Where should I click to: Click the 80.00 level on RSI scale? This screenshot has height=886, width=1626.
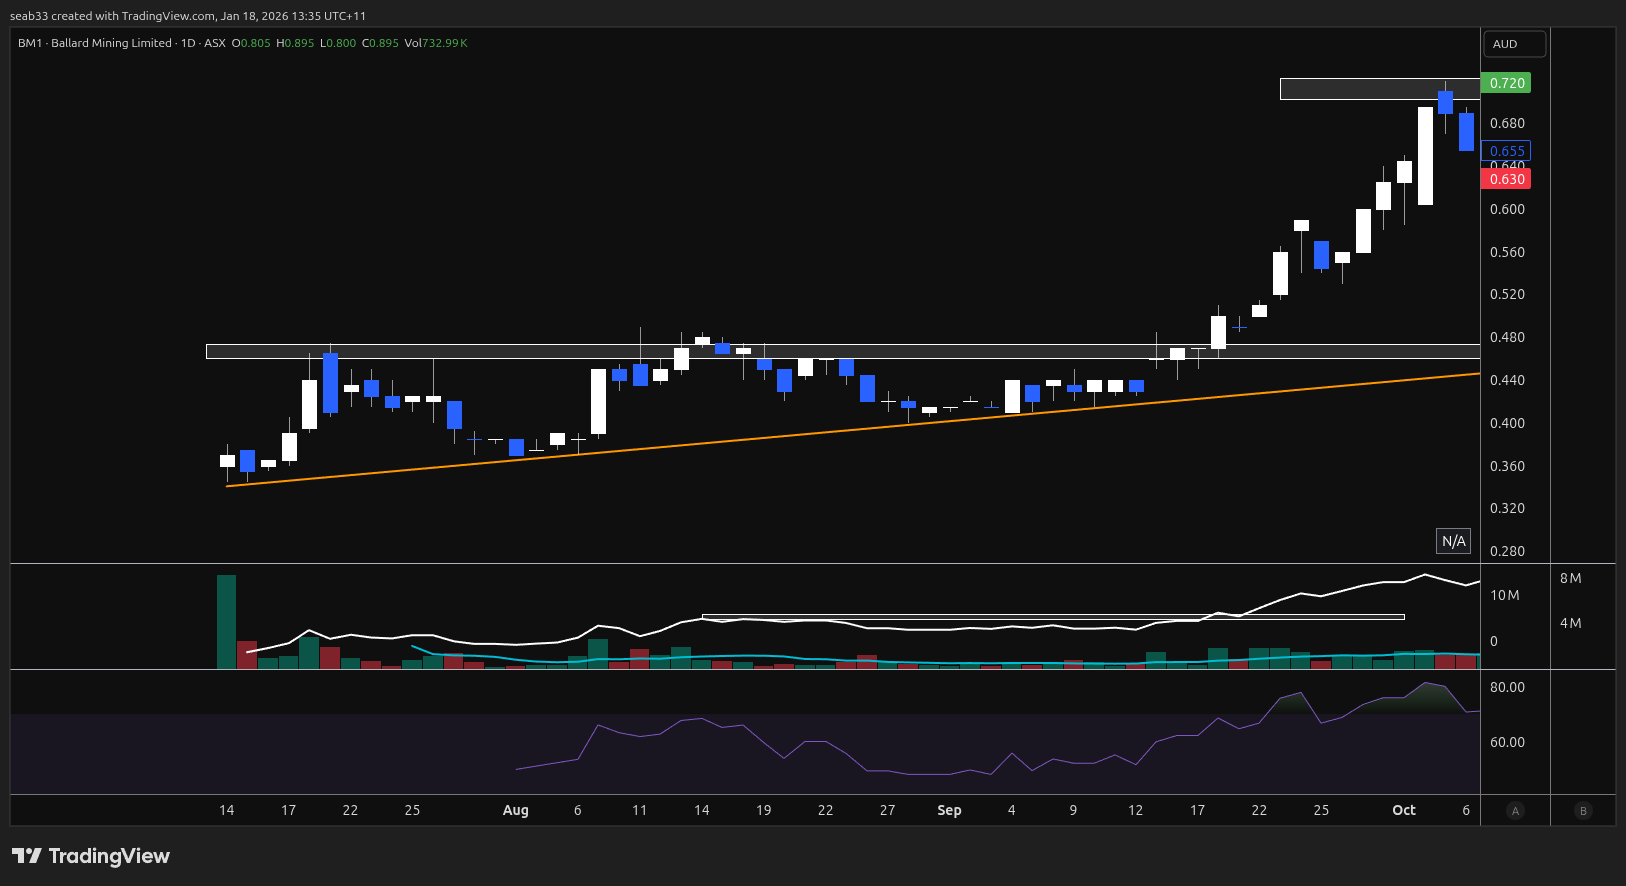pyautogui.click(x=1507, y=687)
